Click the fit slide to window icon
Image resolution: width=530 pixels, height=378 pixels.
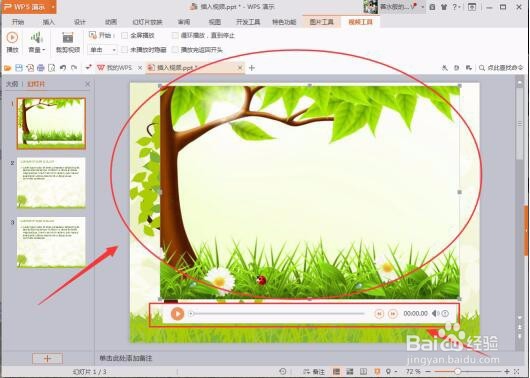tap(517, 372)
